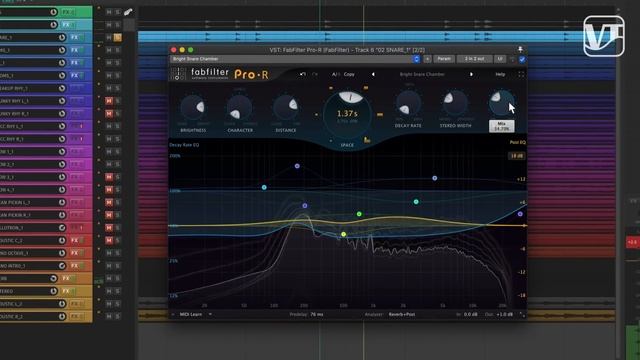Redo change in Pro-R
This screenshot has width=640, height=360.
pyautogui.click(x=315, y=74)
